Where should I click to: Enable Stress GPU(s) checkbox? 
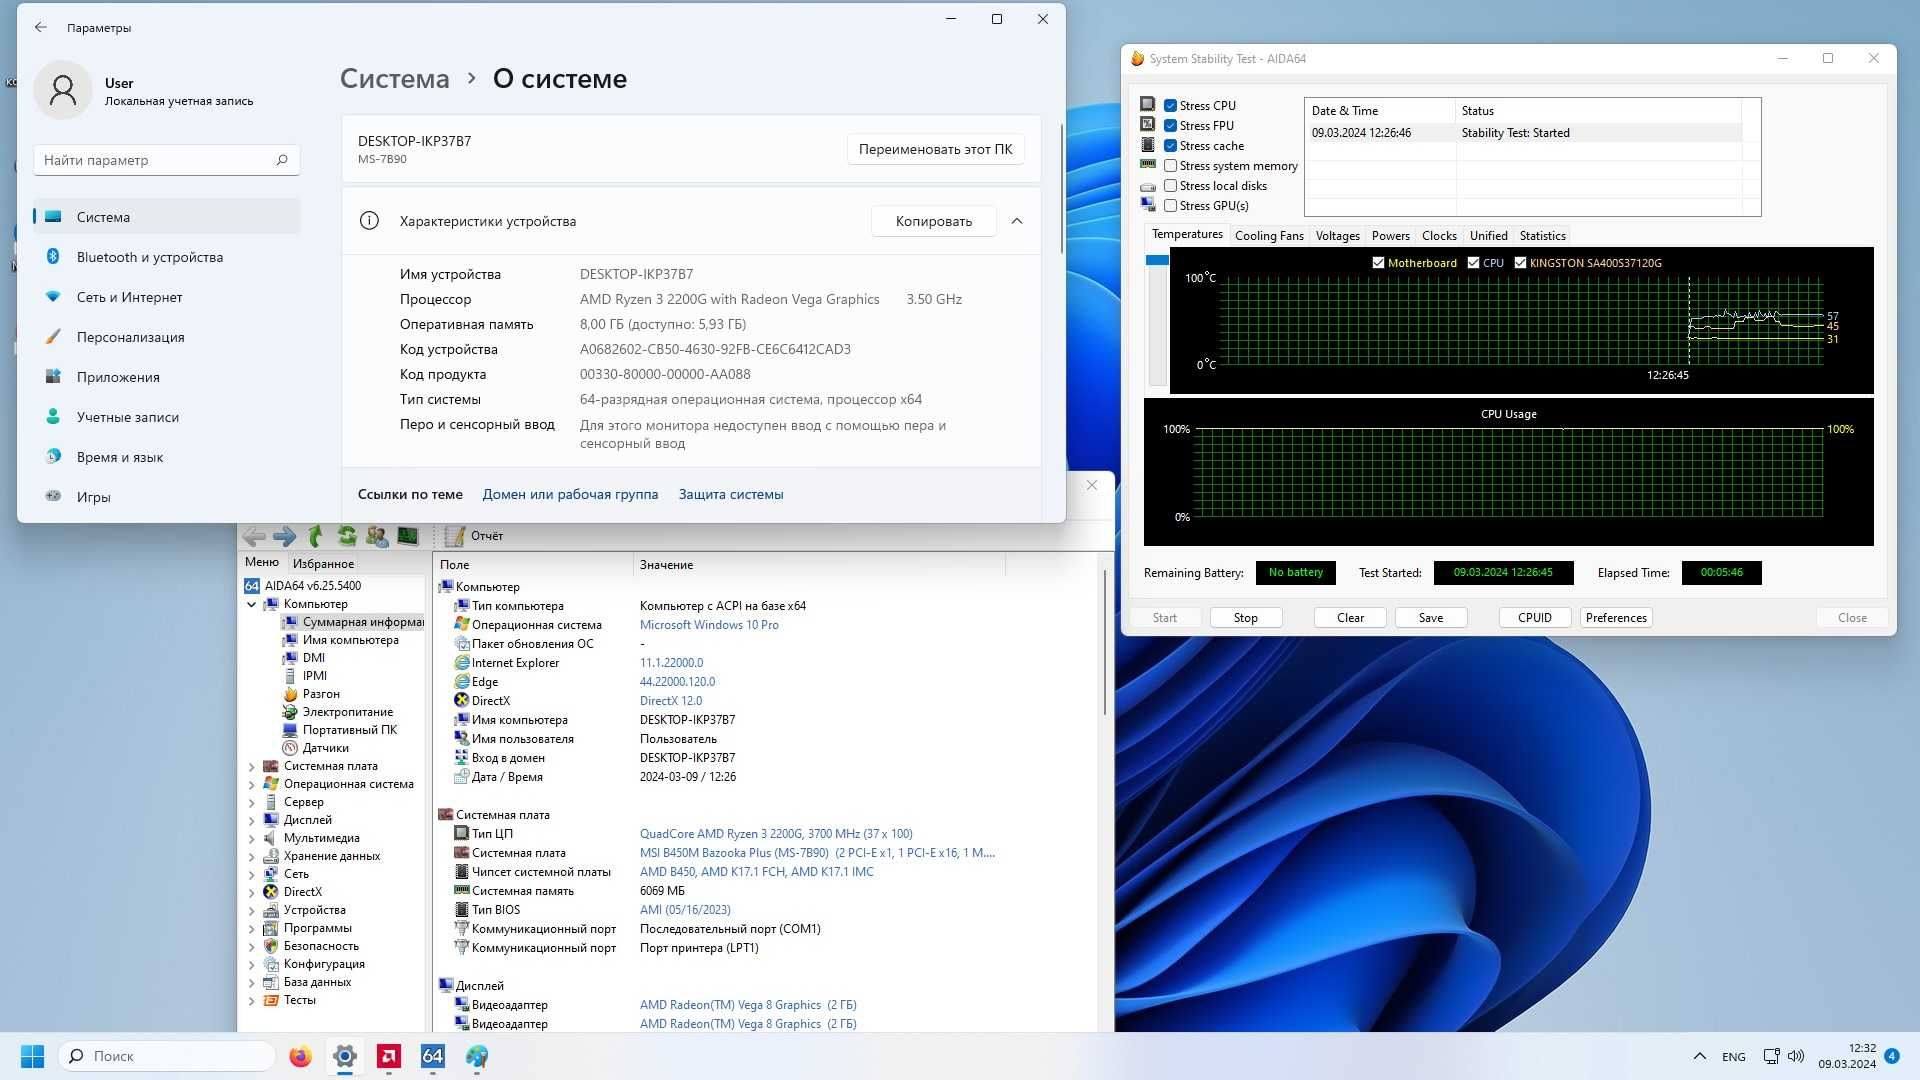(x=1170, y=205)
